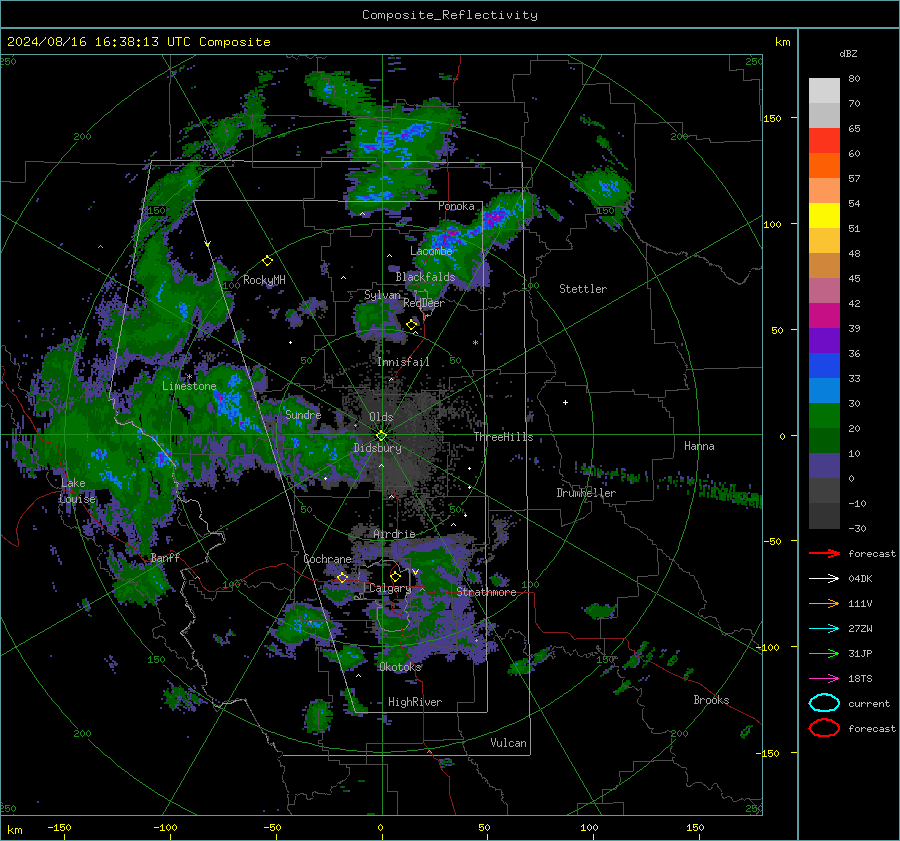Click the 33 dBZ blue color swatch
This screenshot has width=900, height=841.
(x=824, y=366)
